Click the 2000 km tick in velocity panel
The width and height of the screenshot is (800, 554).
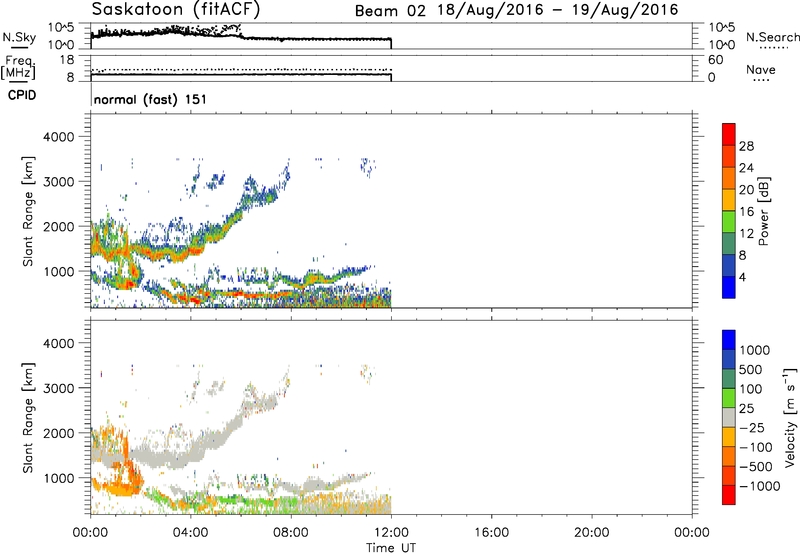point(59,433)
